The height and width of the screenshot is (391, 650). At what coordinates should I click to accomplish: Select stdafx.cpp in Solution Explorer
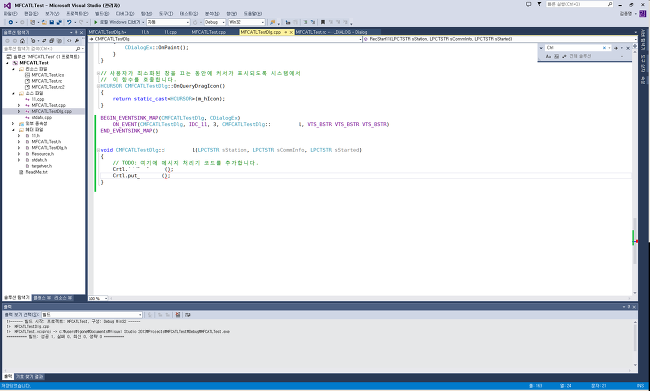(x=41, y=118)
